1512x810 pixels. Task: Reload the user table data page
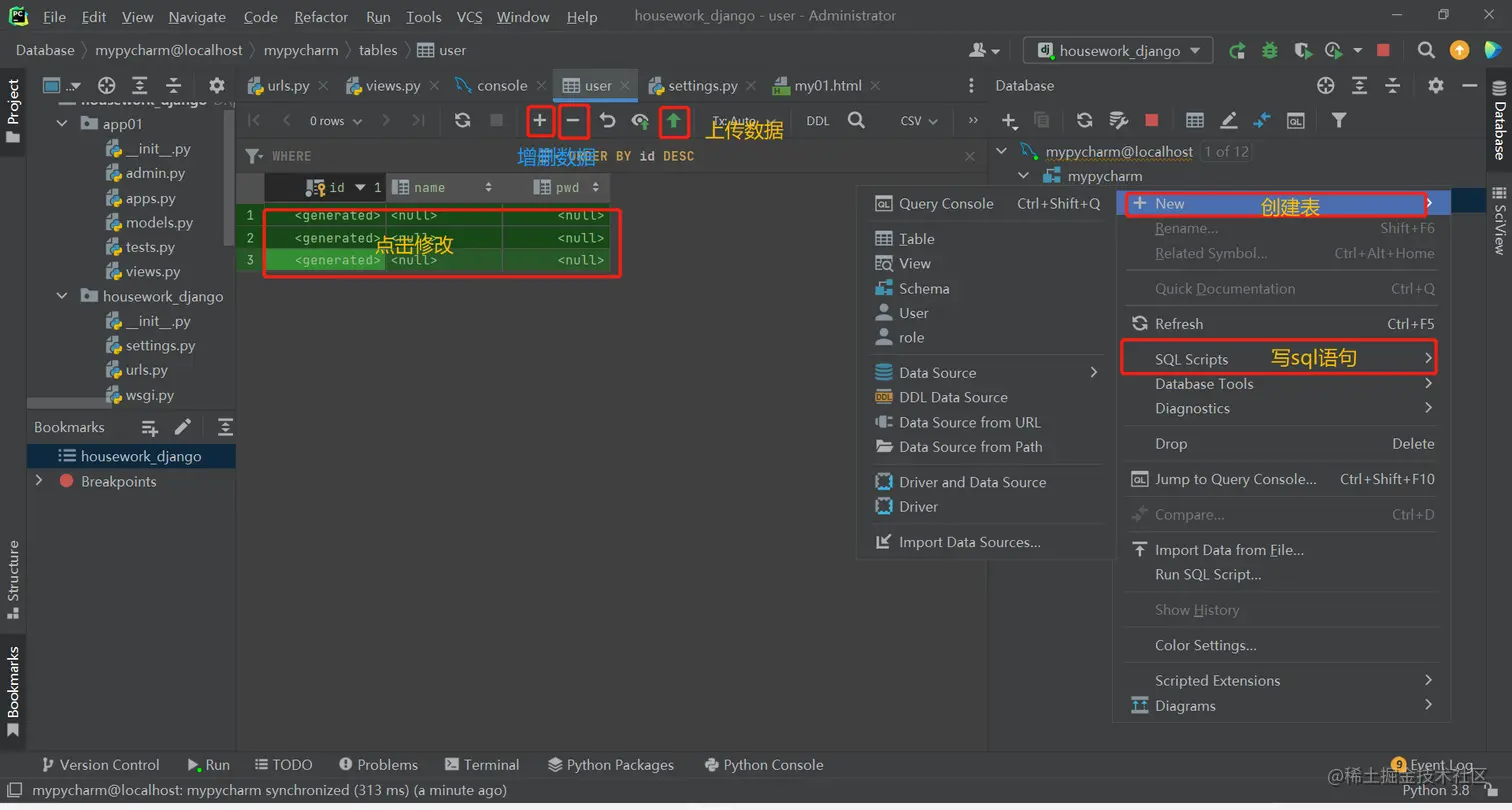tap(462, 121)
